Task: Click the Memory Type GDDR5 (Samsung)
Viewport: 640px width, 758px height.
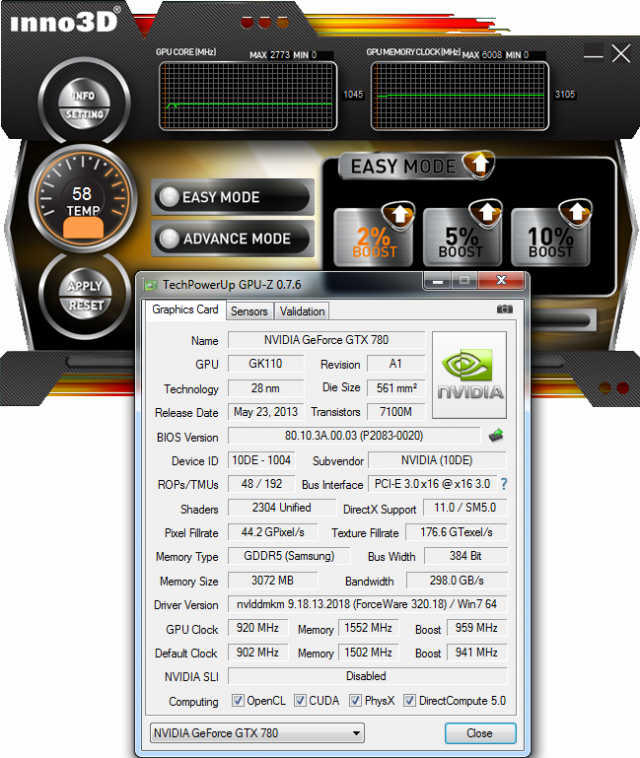Action: click(289, 556)
